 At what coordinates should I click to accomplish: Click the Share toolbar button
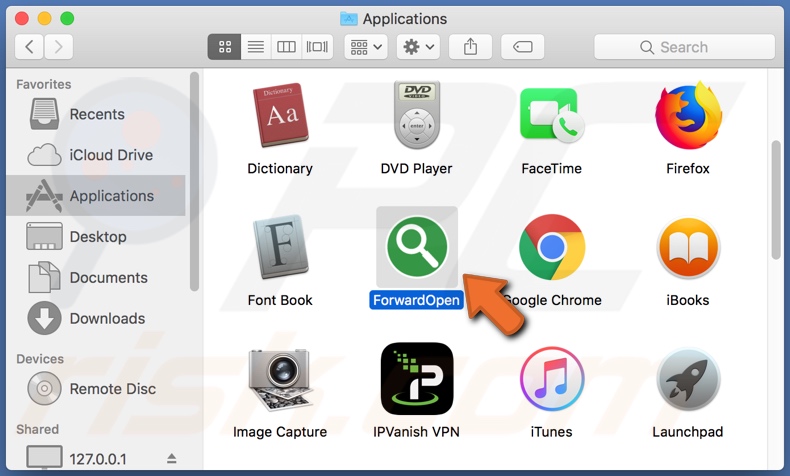coord(470,47)
